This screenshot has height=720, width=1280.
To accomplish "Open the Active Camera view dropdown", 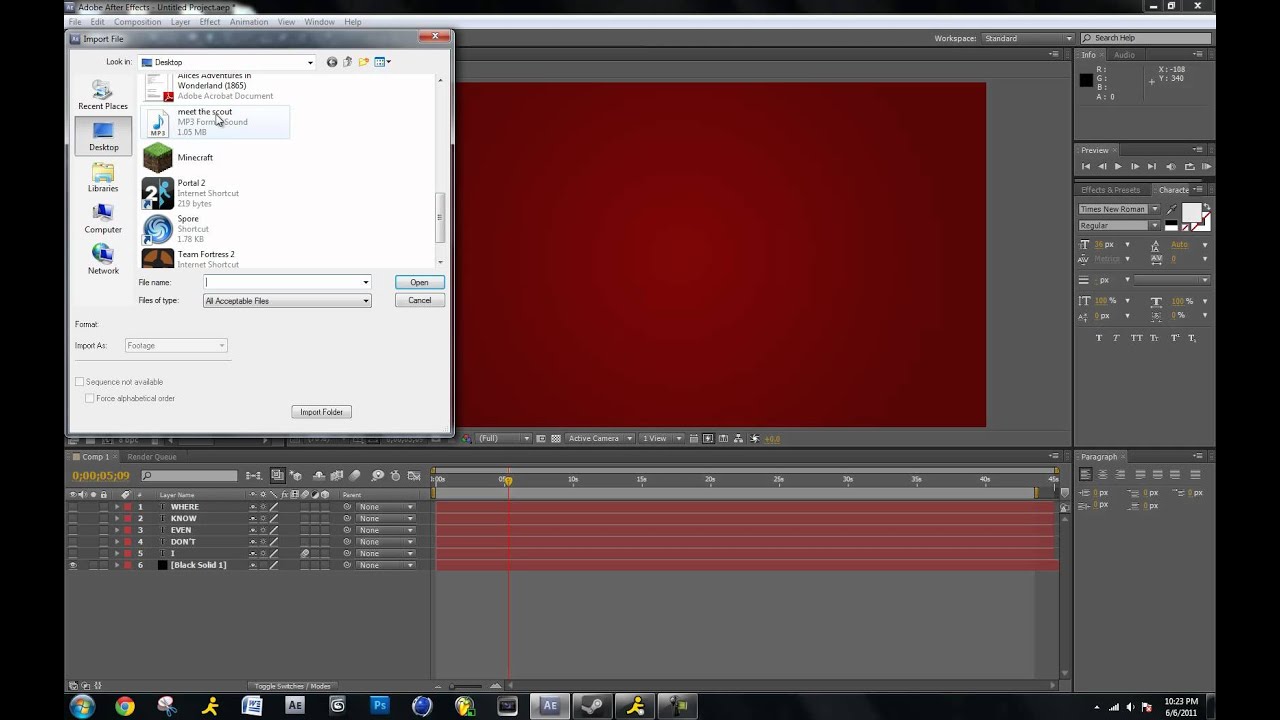I will (x=600, y=438).
